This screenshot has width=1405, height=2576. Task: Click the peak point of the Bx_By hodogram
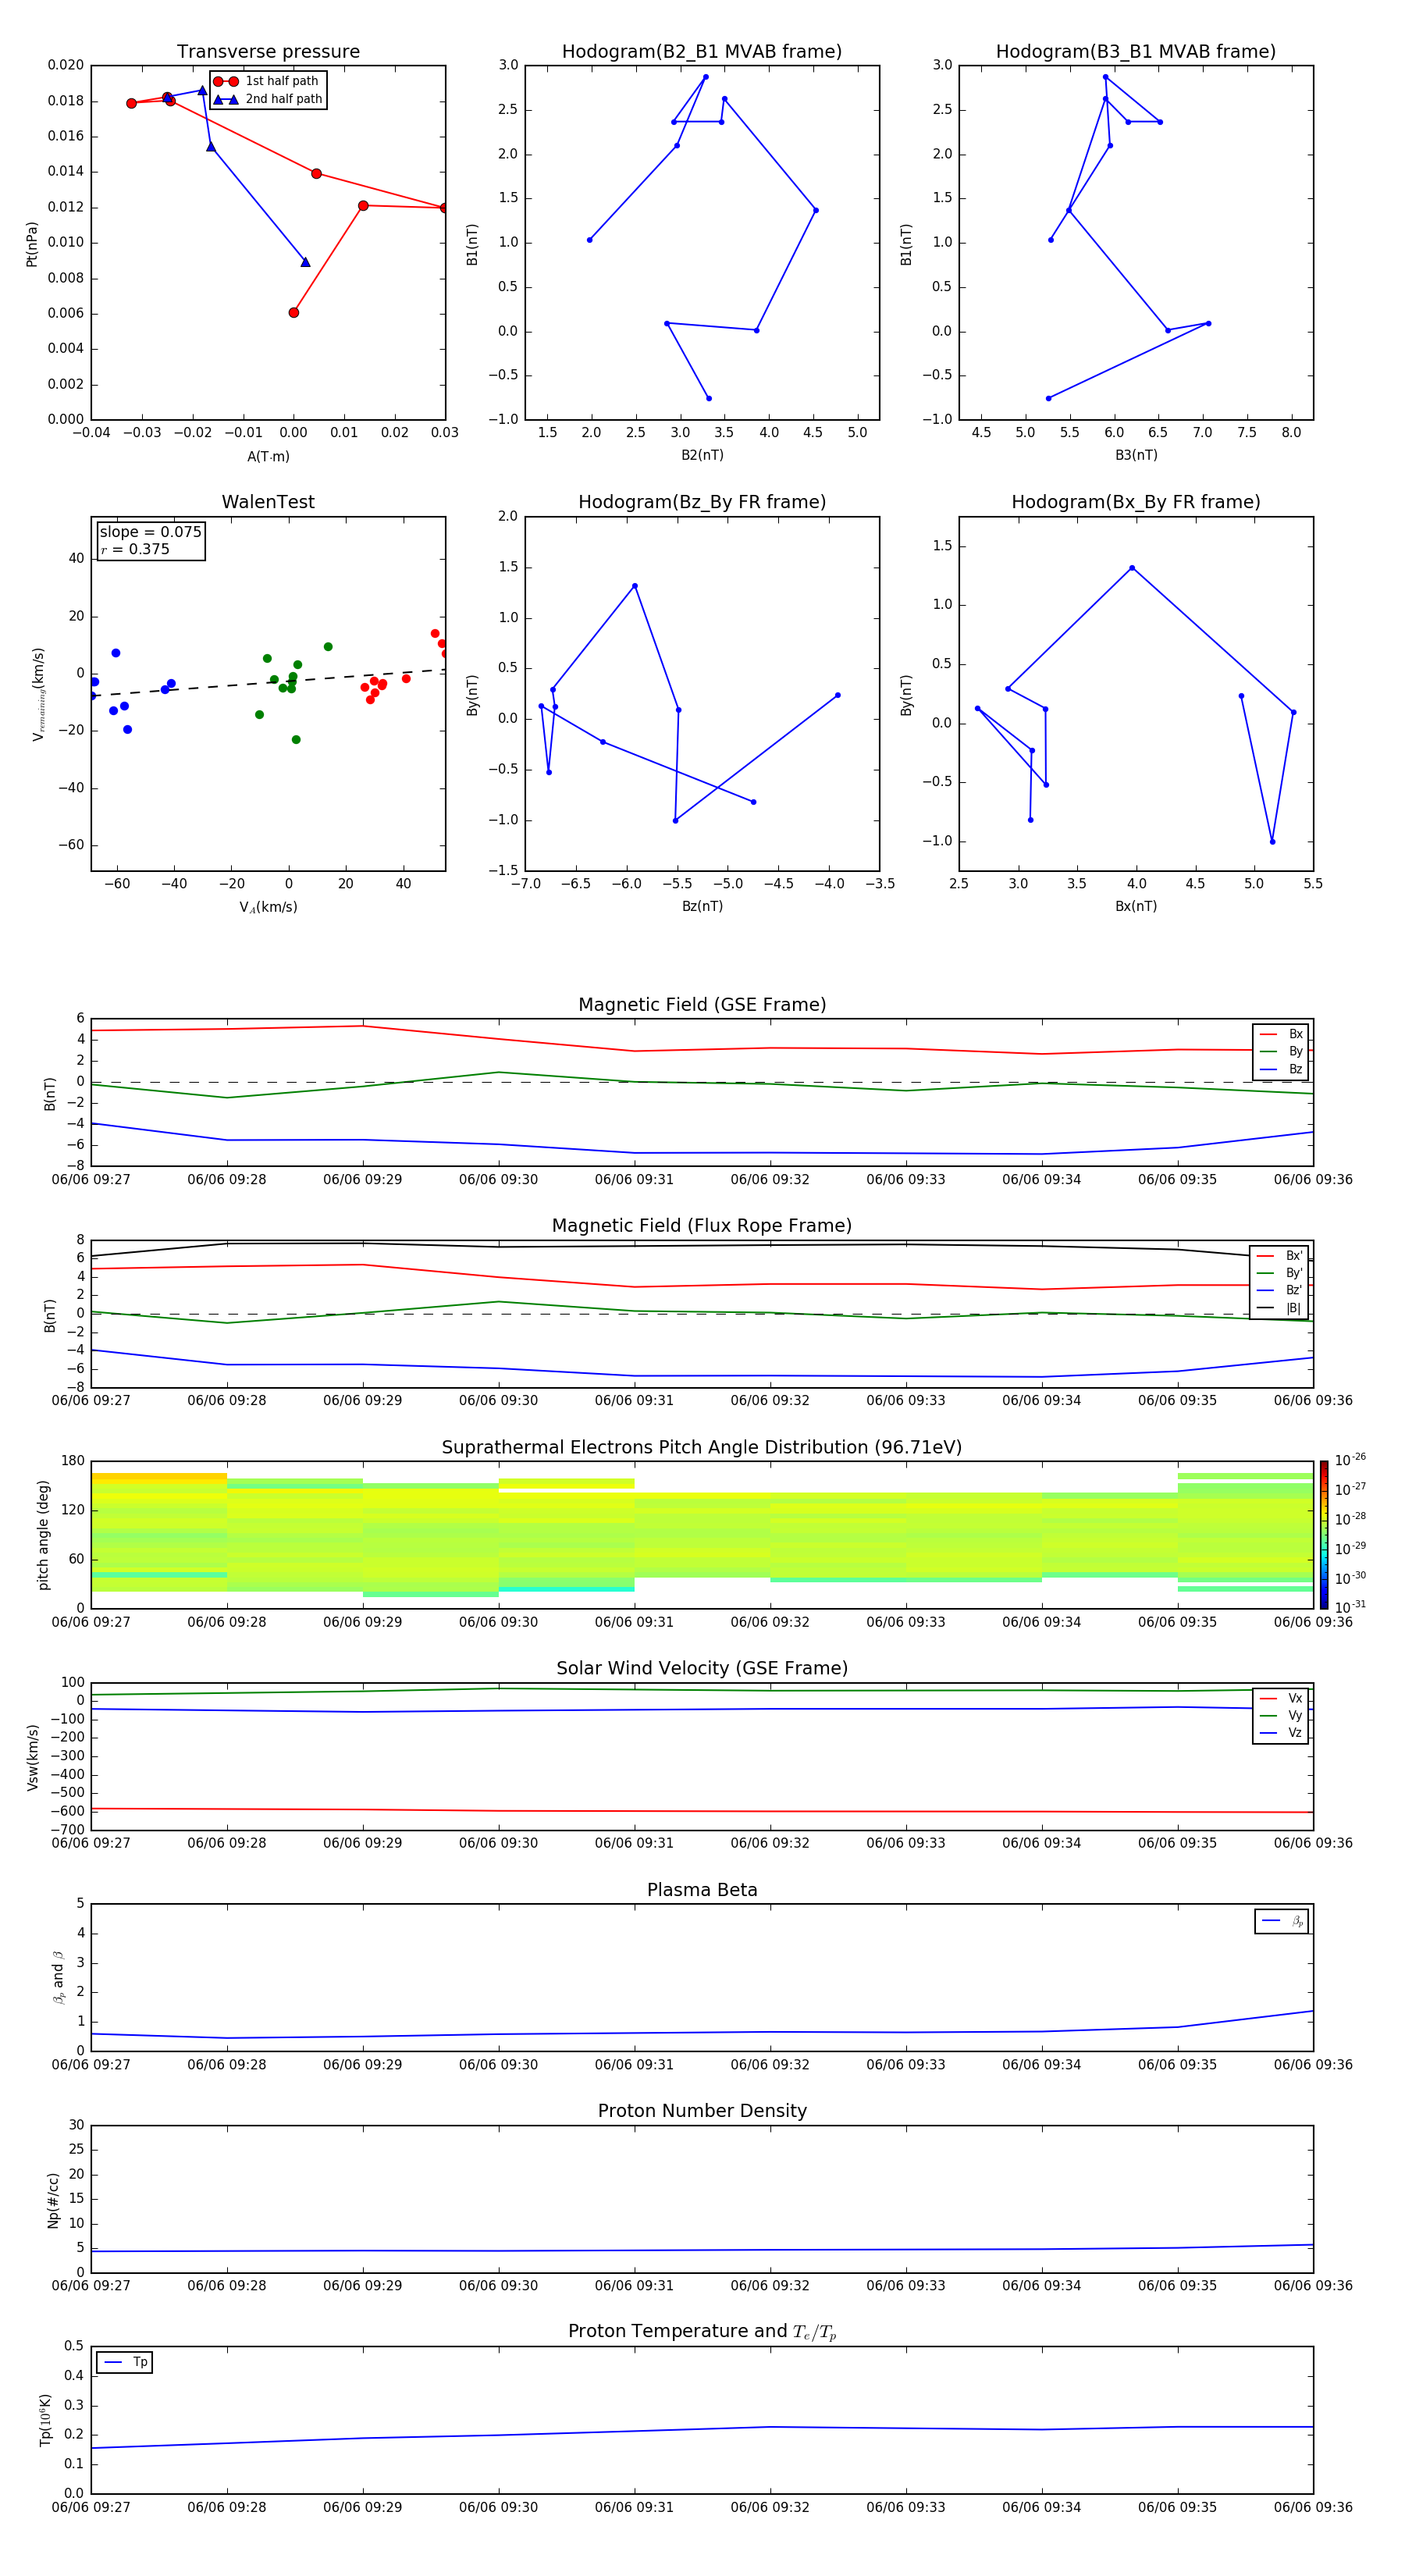point(1132,568)
